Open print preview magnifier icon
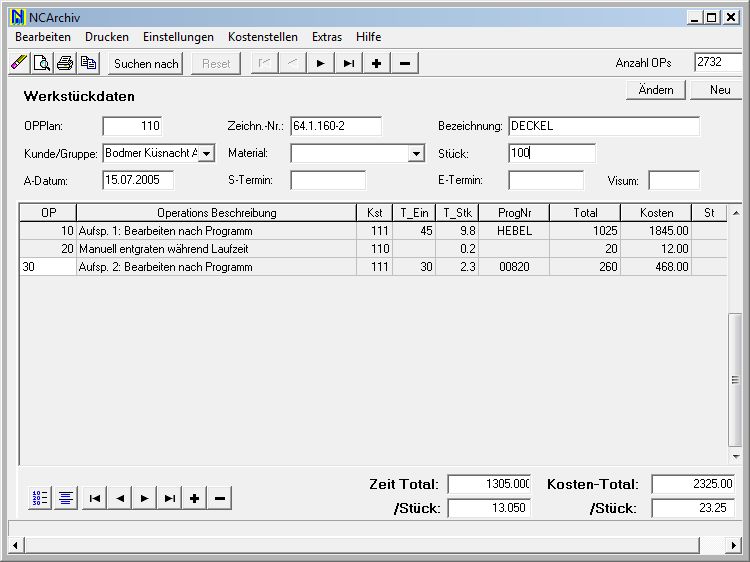 (x=42, y=63)
